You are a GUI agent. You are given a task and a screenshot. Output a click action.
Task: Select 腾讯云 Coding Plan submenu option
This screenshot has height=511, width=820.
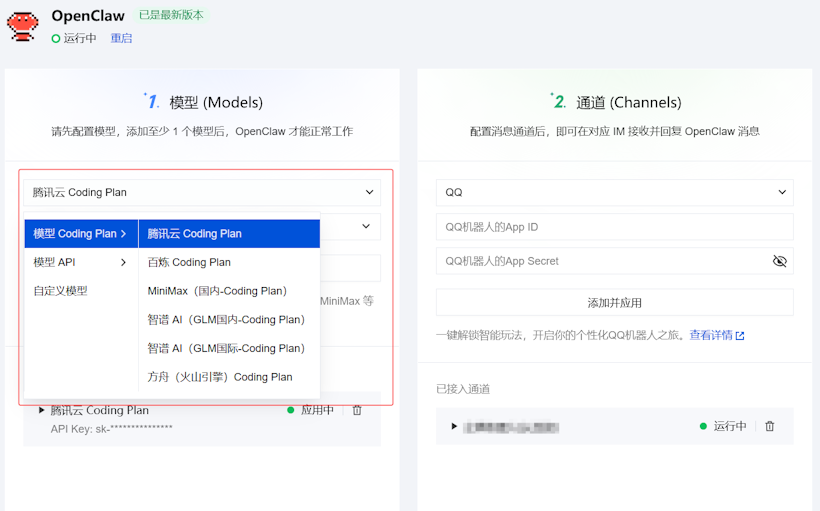229,234
